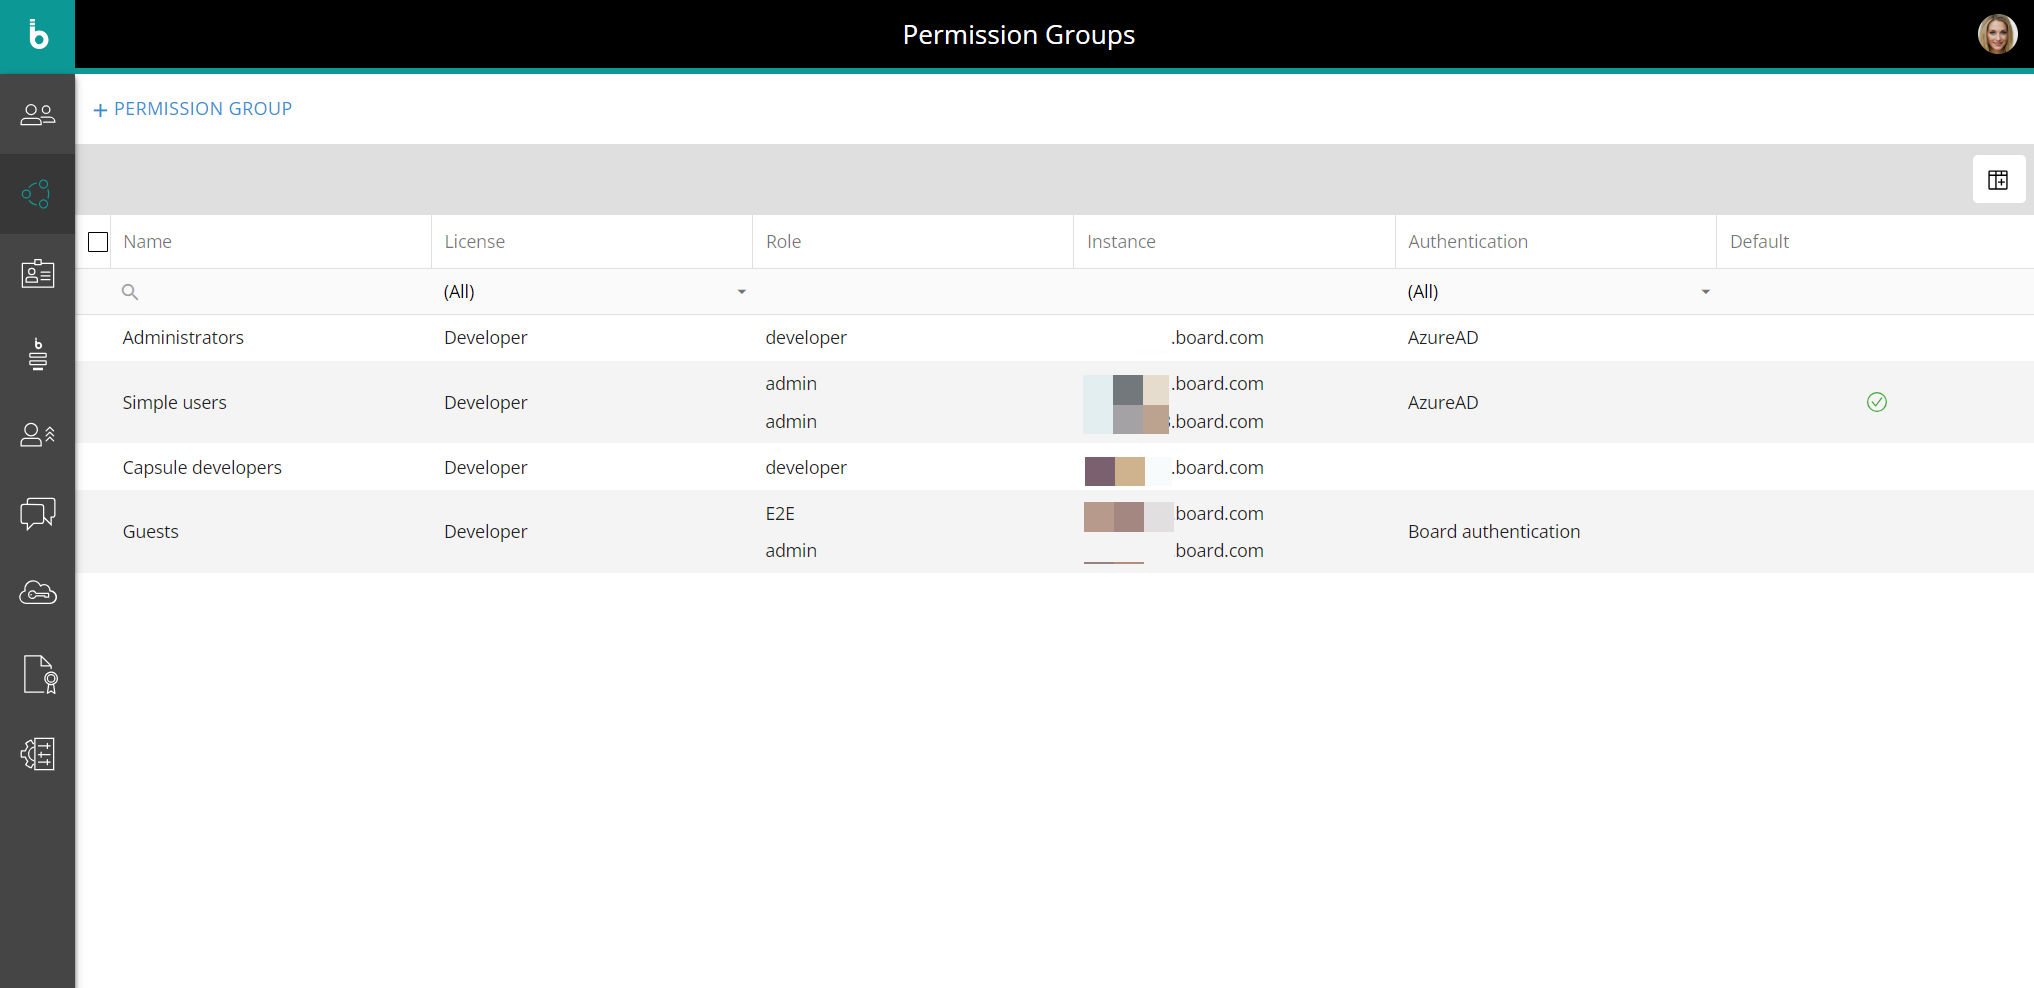The image size is (2034, 988).
Task: Open the settings sliders sidebar icon
Action: coord(38,754)
